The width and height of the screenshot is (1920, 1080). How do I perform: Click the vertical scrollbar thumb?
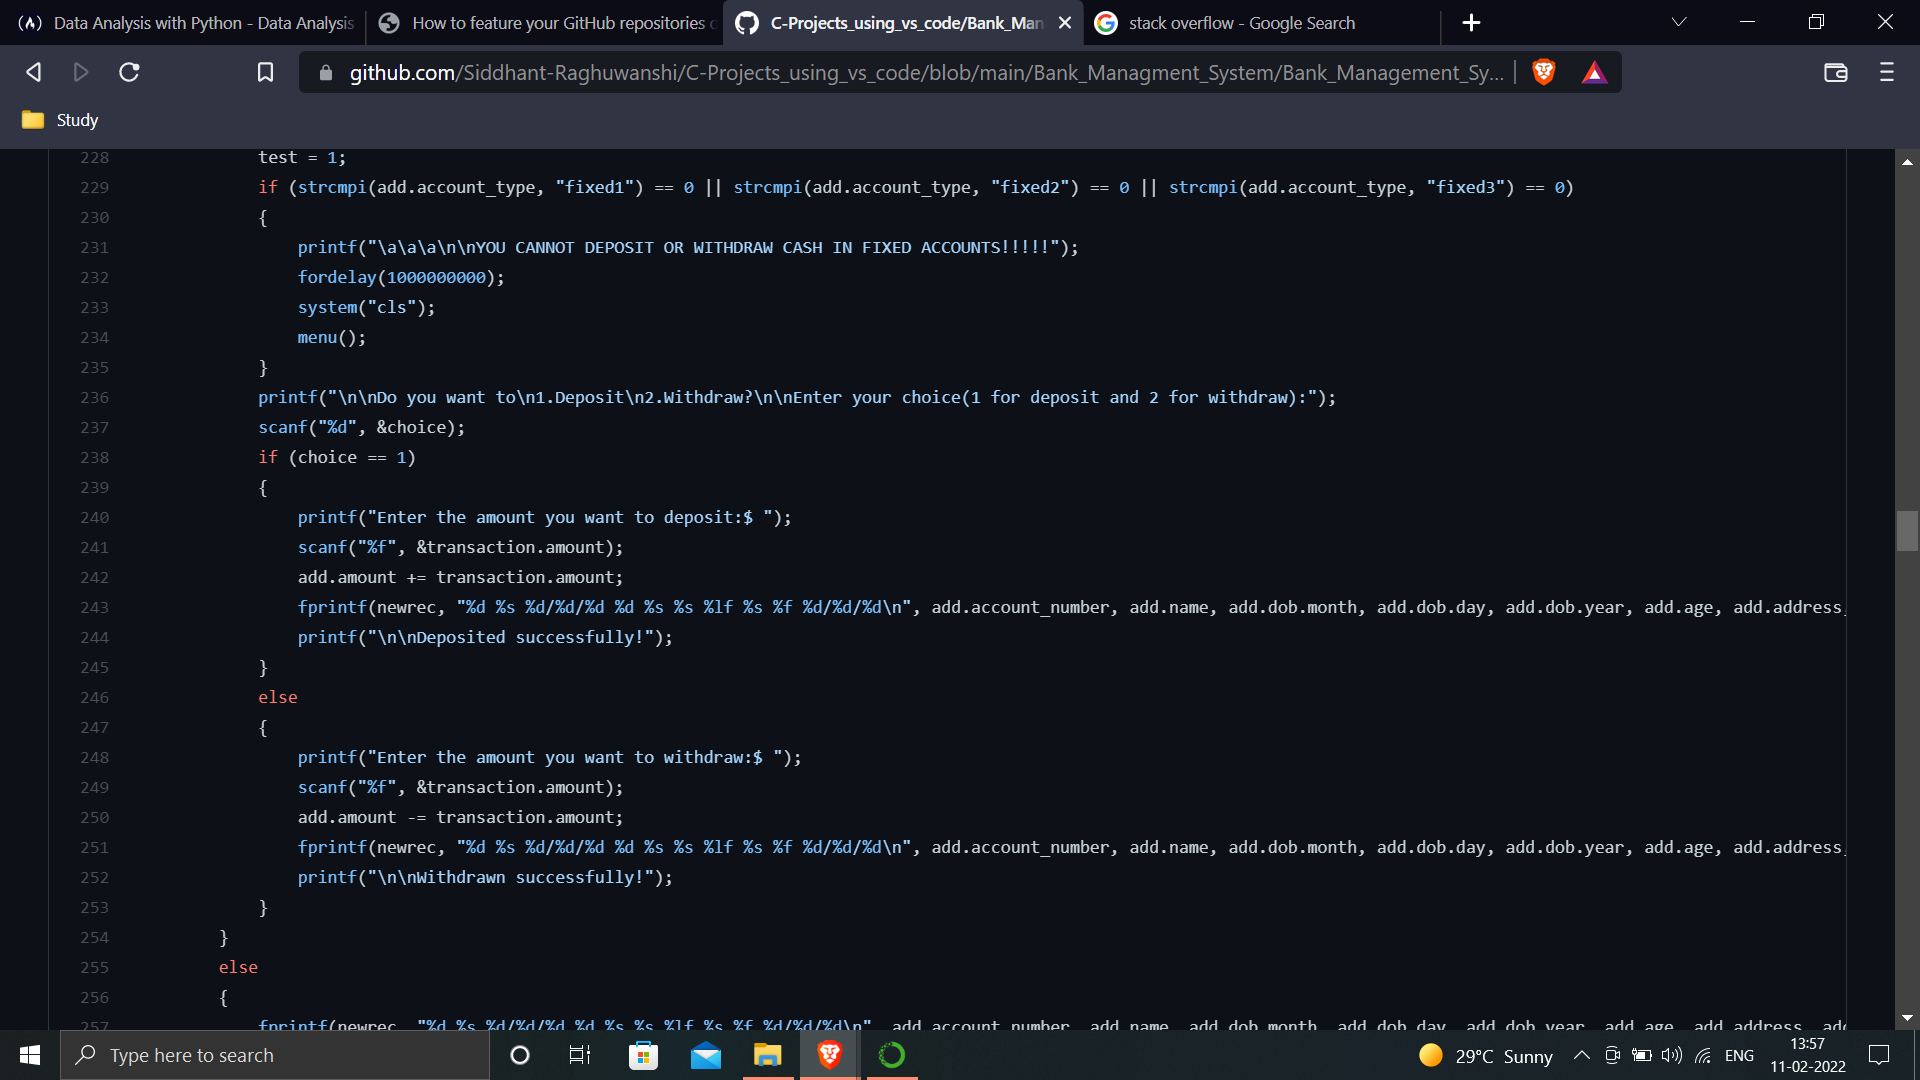pyautogui.click(x=1908, y=531)
